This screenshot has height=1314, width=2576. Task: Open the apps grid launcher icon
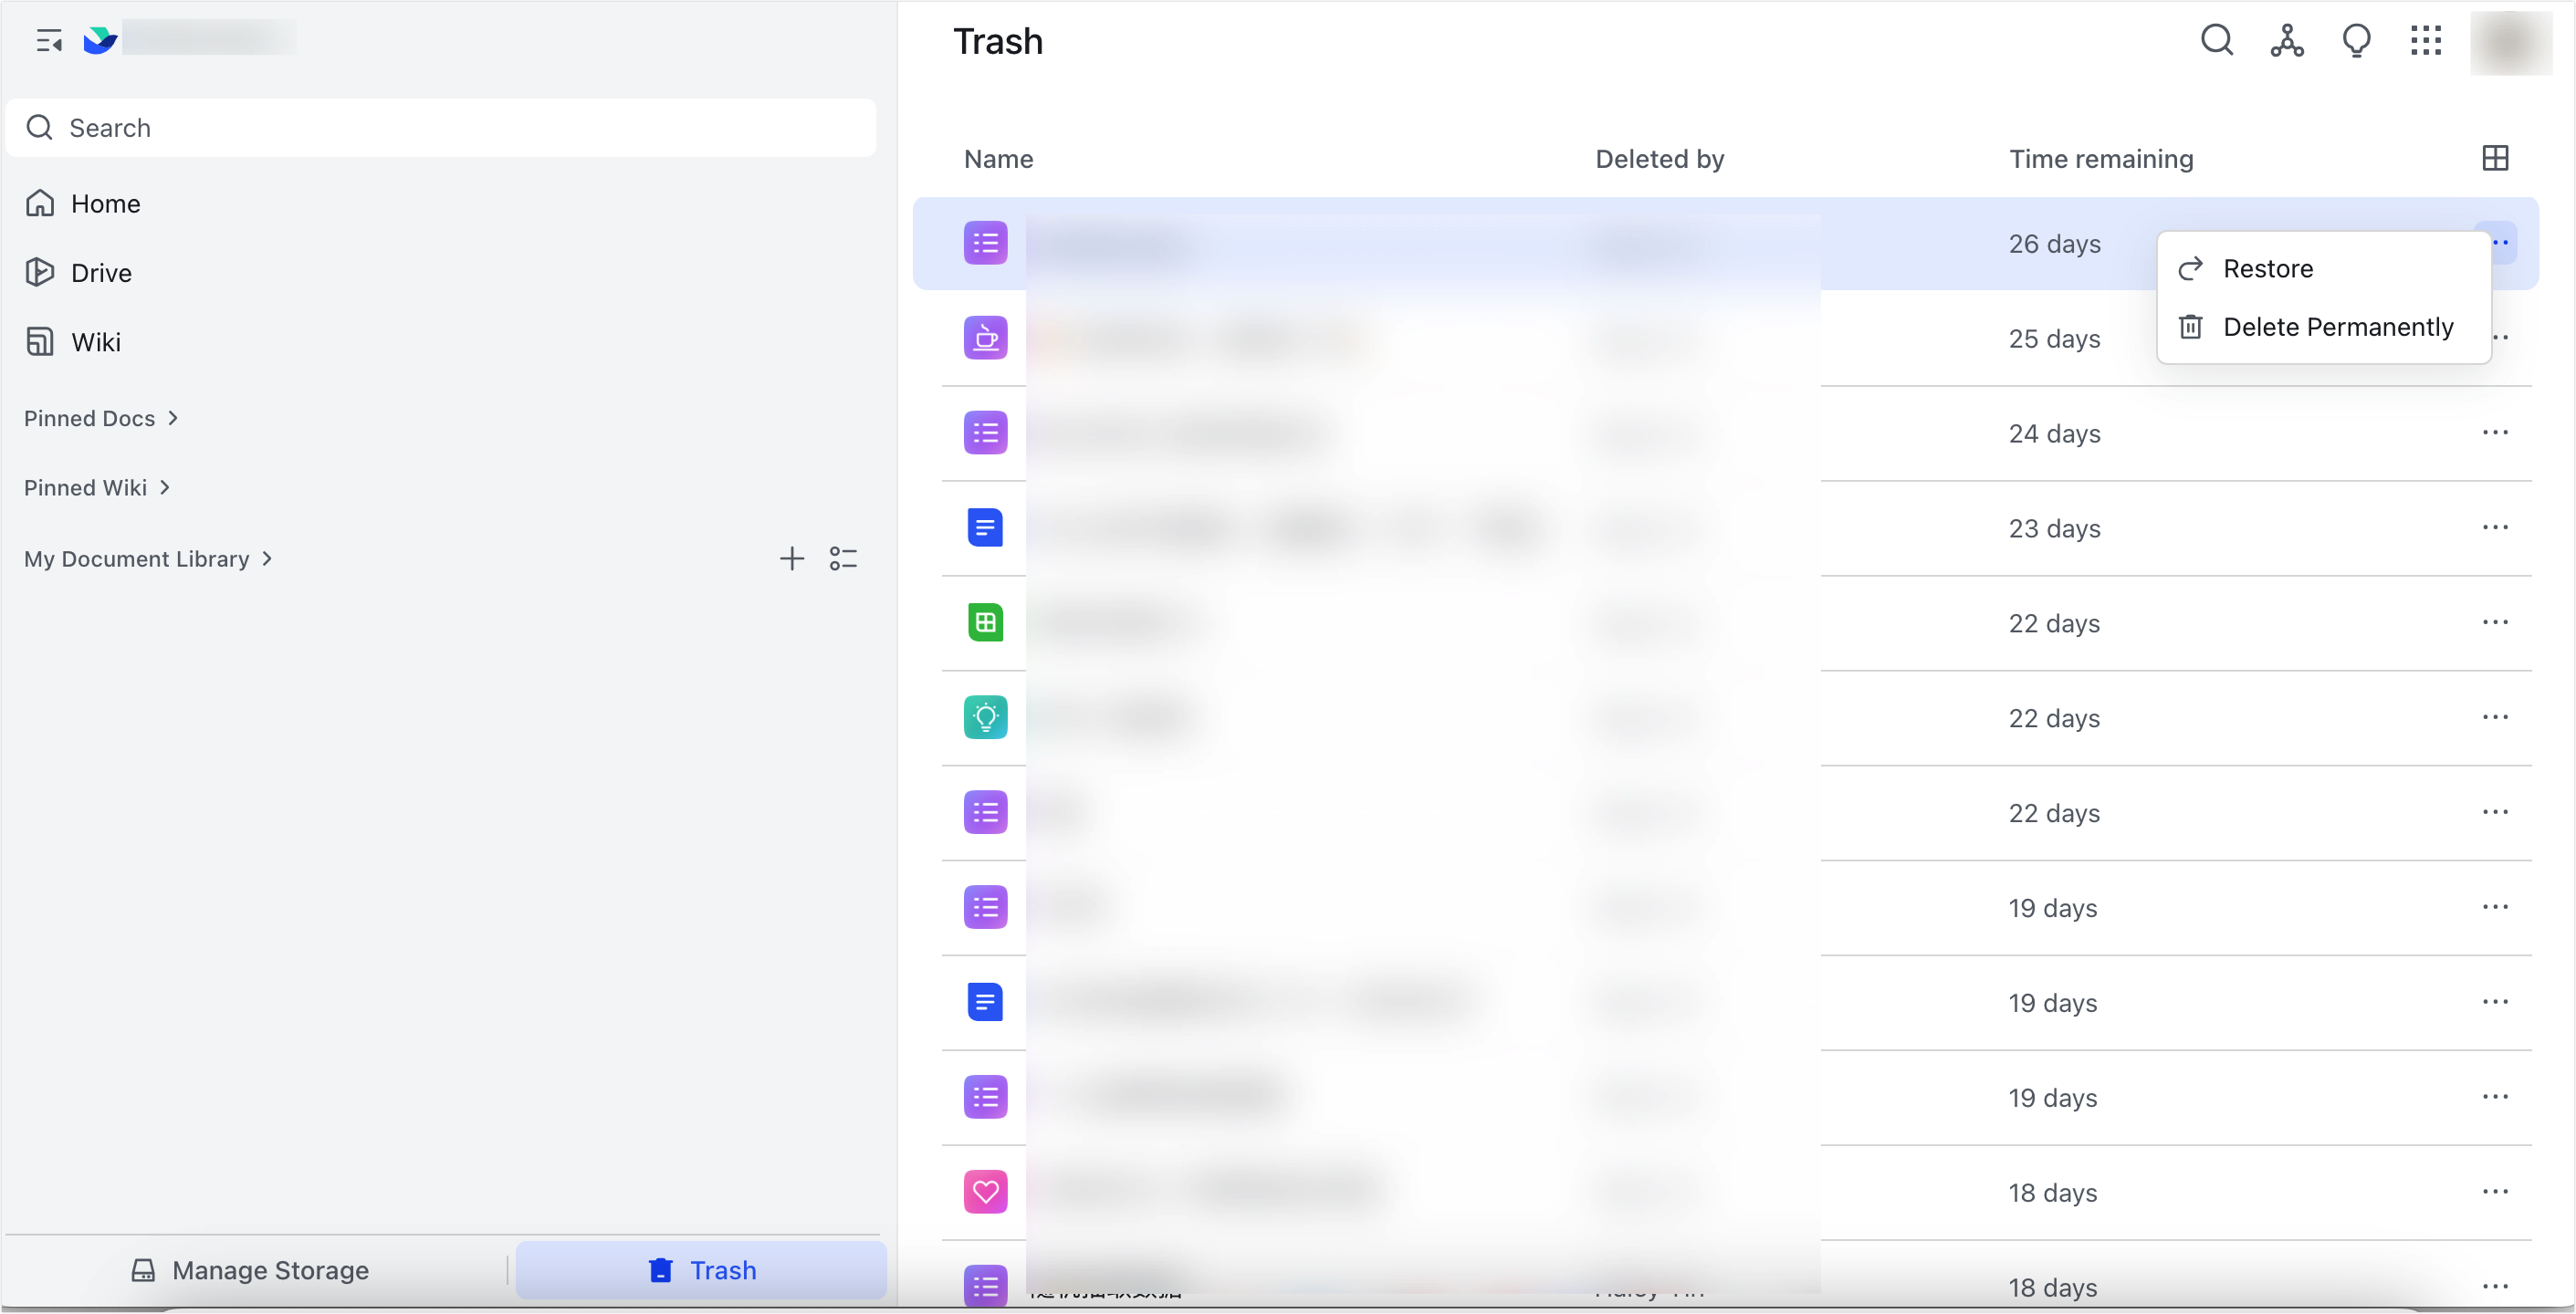click(x=2425, y=41)
